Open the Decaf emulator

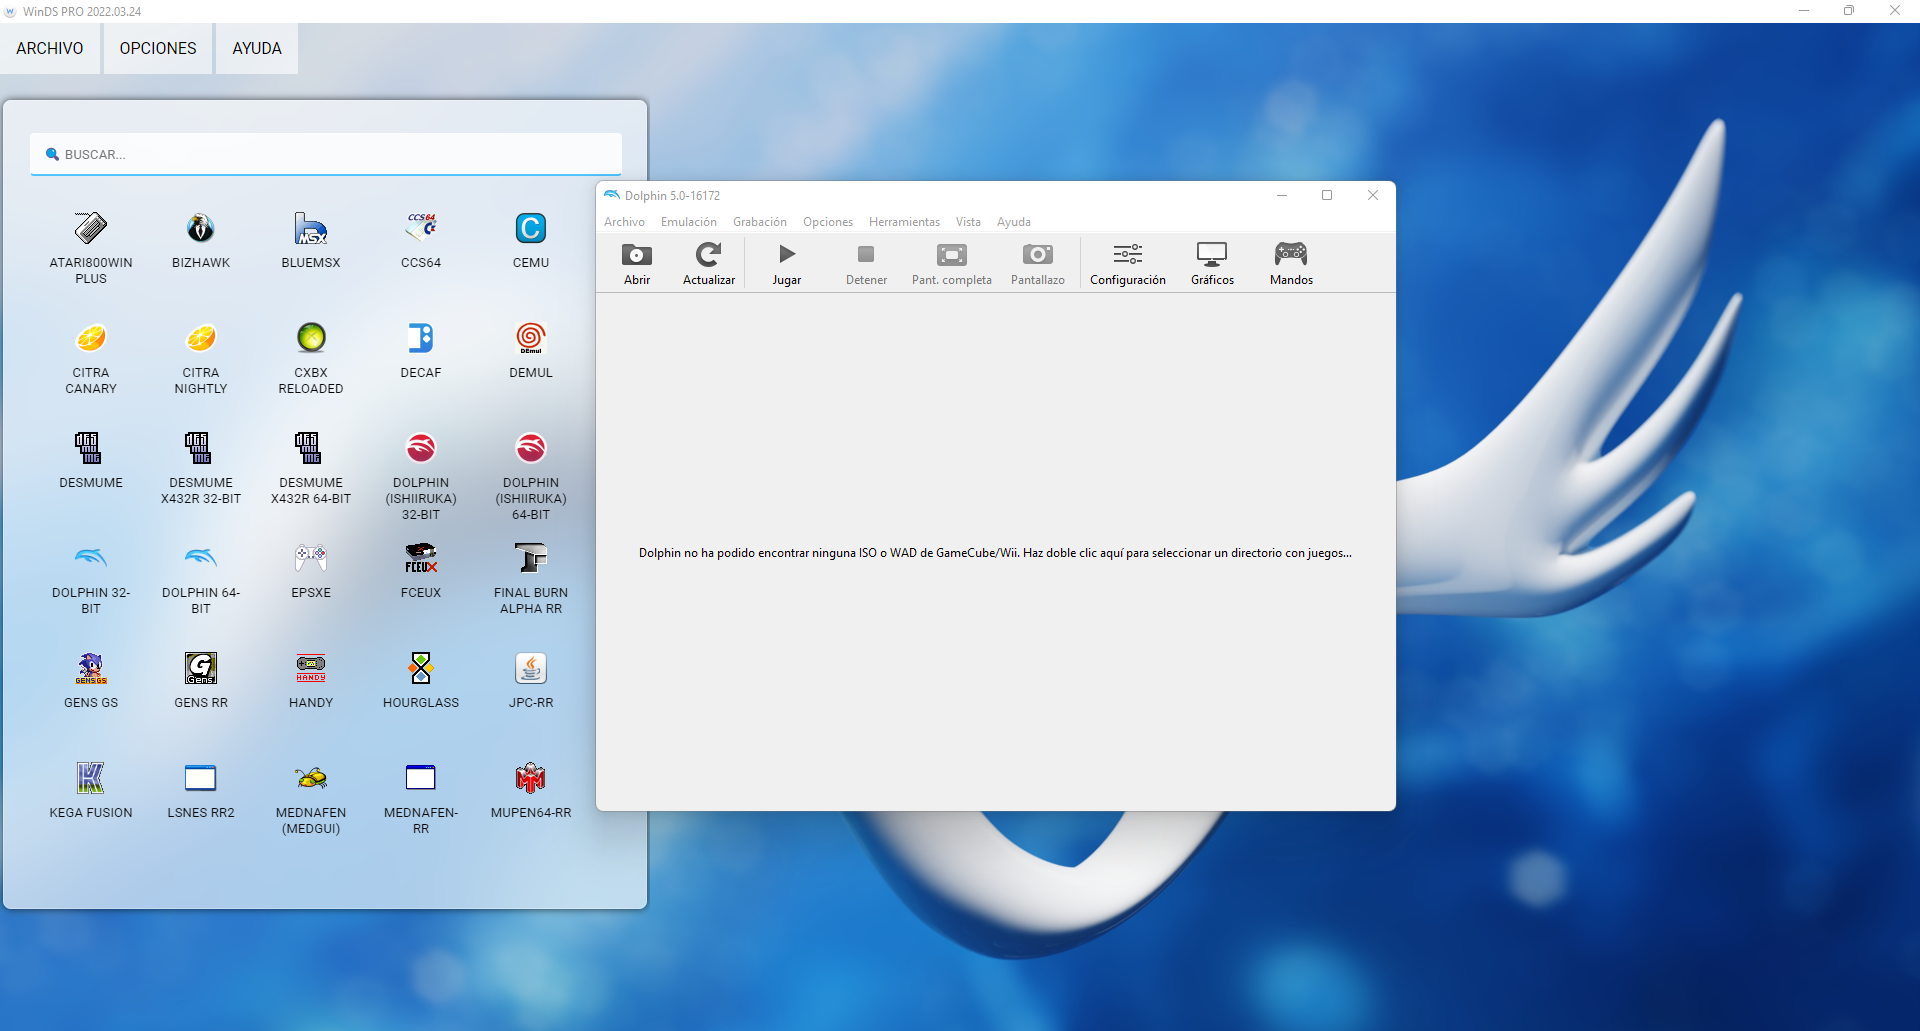point(421,351)
